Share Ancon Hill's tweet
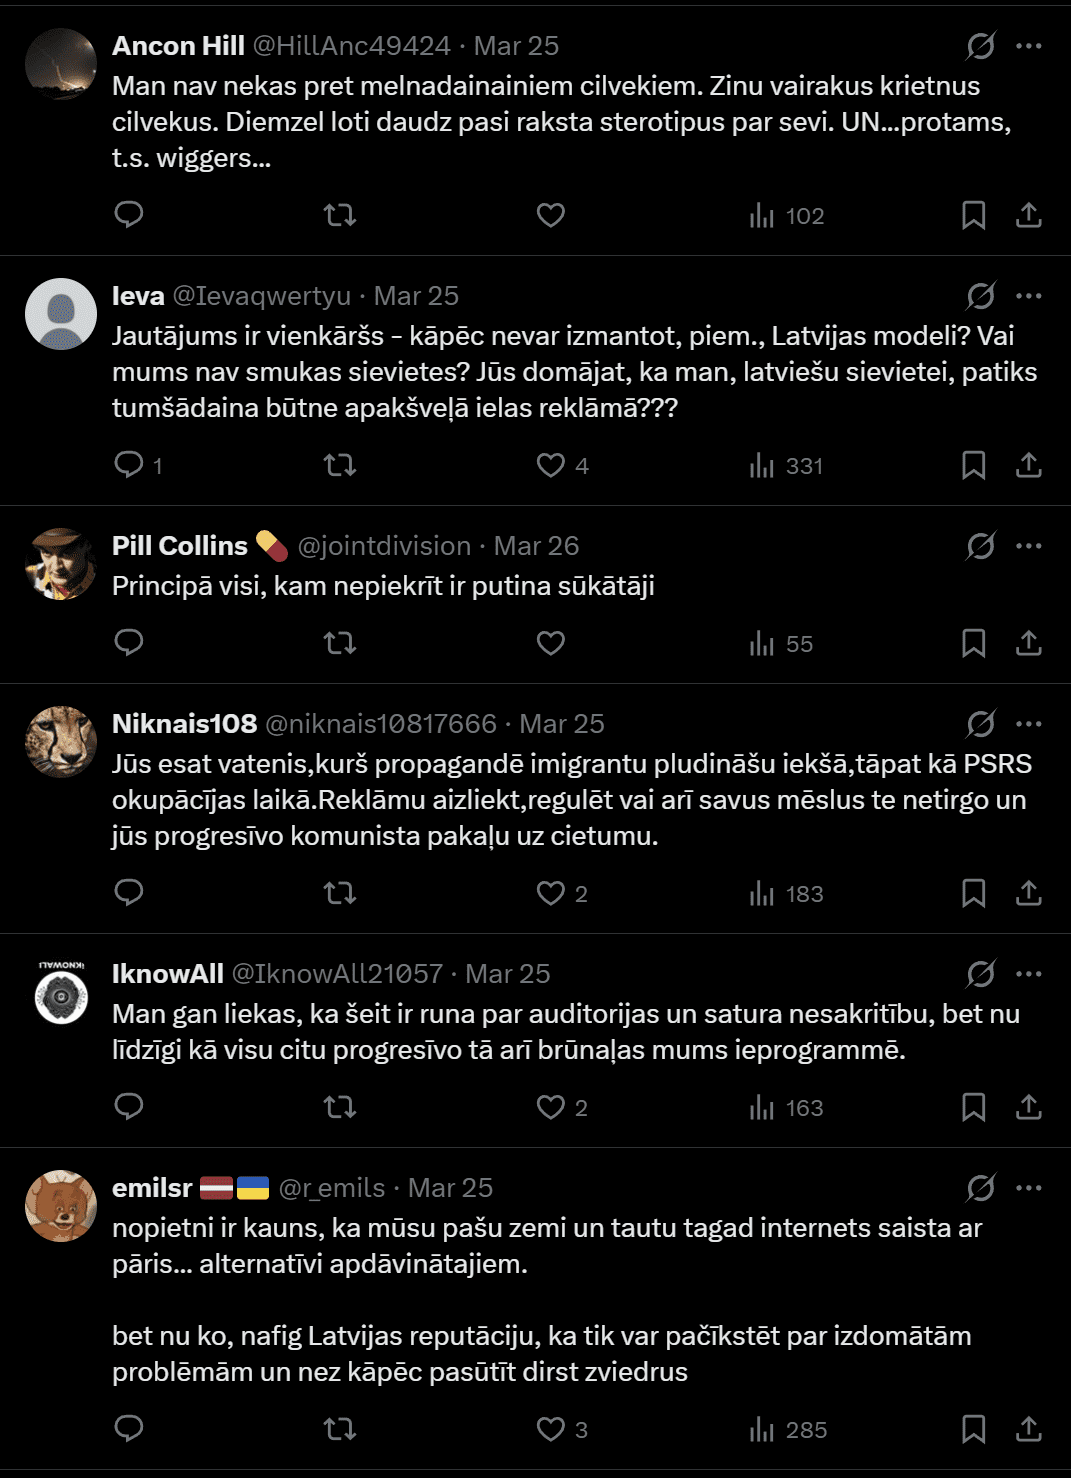 pyautogui.click(x=1029, y=215)
